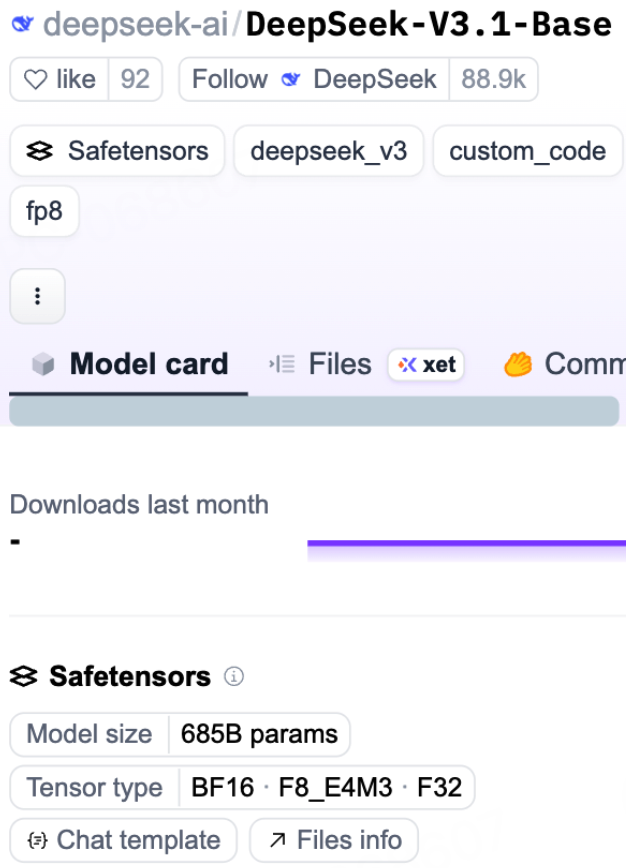
Task: Open the Files info link
Action: tap(334, 840)
